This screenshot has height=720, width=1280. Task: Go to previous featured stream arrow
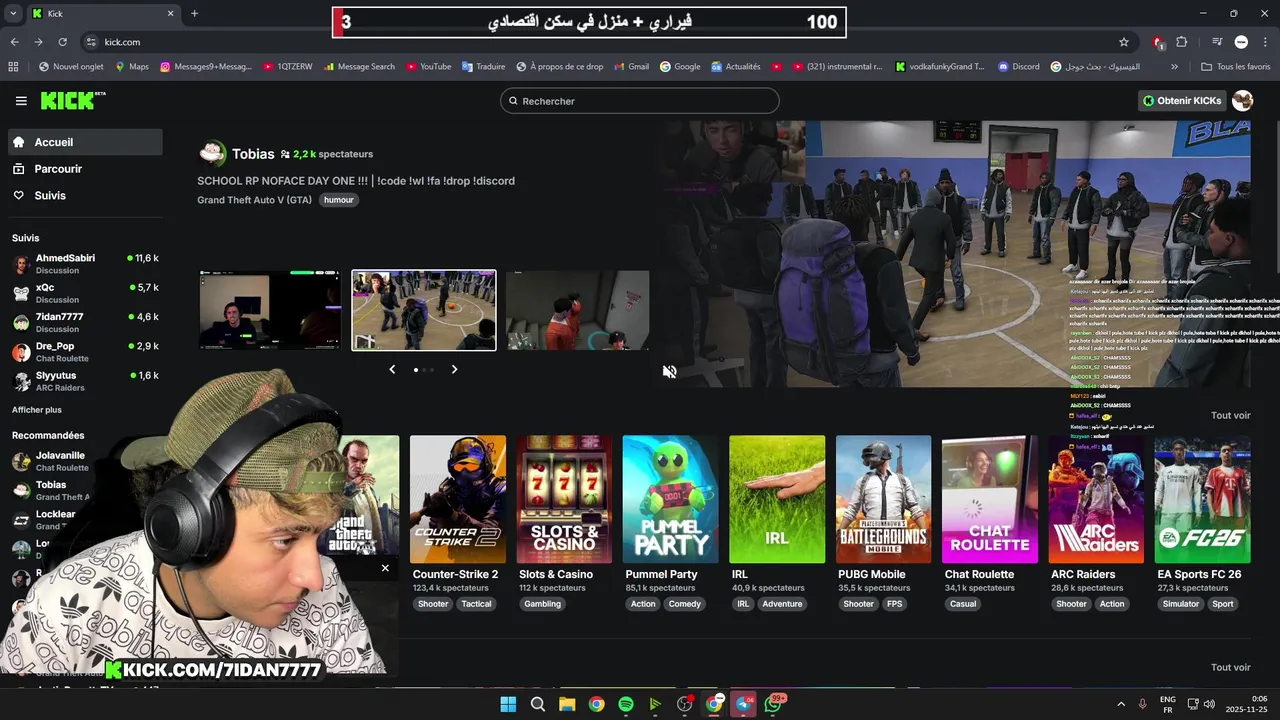pyautogui.click(x=392, y=369)
